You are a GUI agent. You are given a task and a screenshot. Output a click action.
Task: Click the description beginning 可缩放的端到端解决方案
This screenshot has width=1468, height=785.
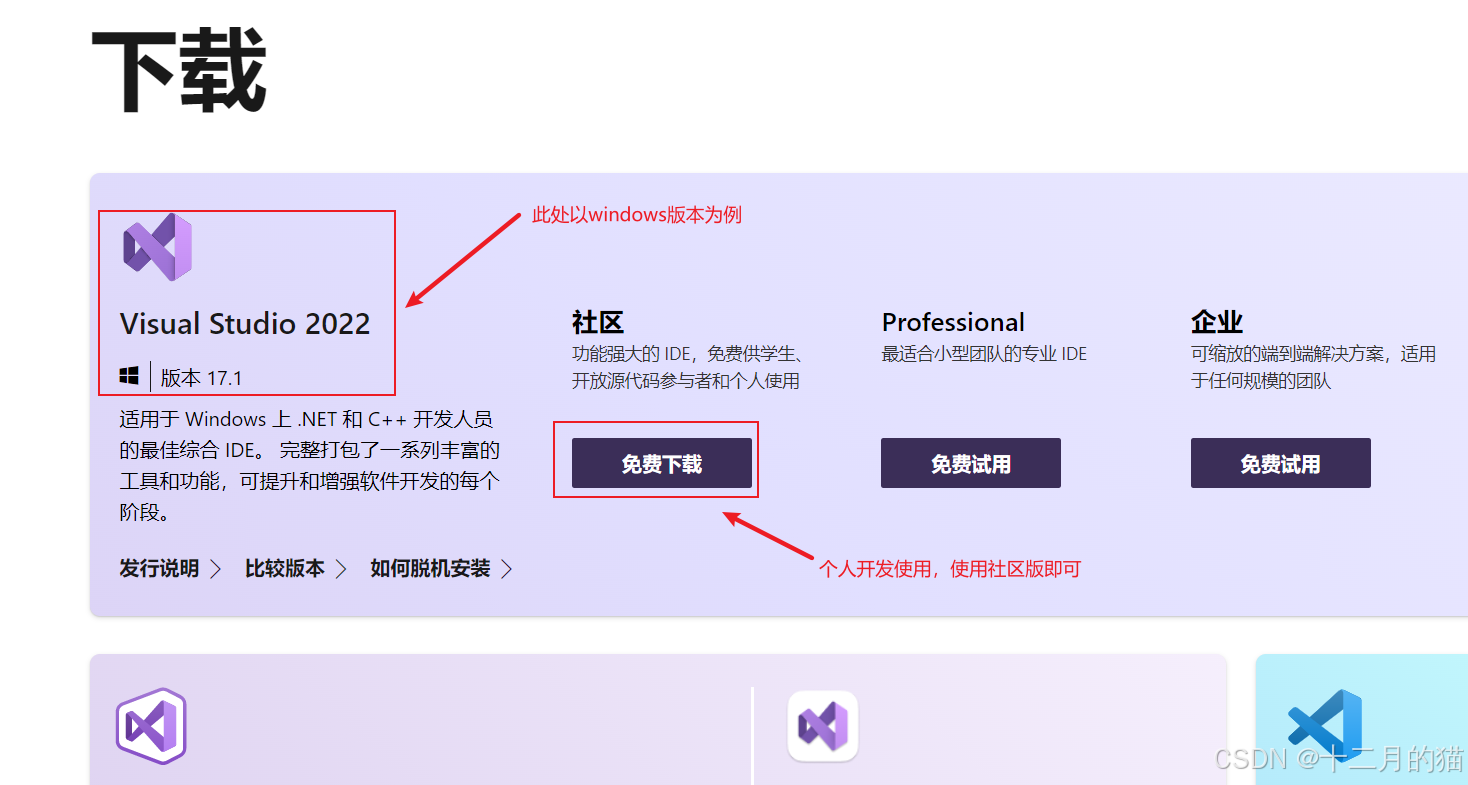[1313, 367]
